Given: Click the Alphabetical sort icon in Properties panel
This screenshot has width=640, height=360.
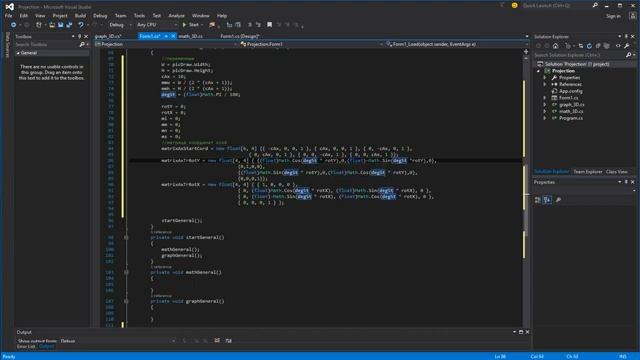Looking at the screenshot, I should (x=547, y=200).
